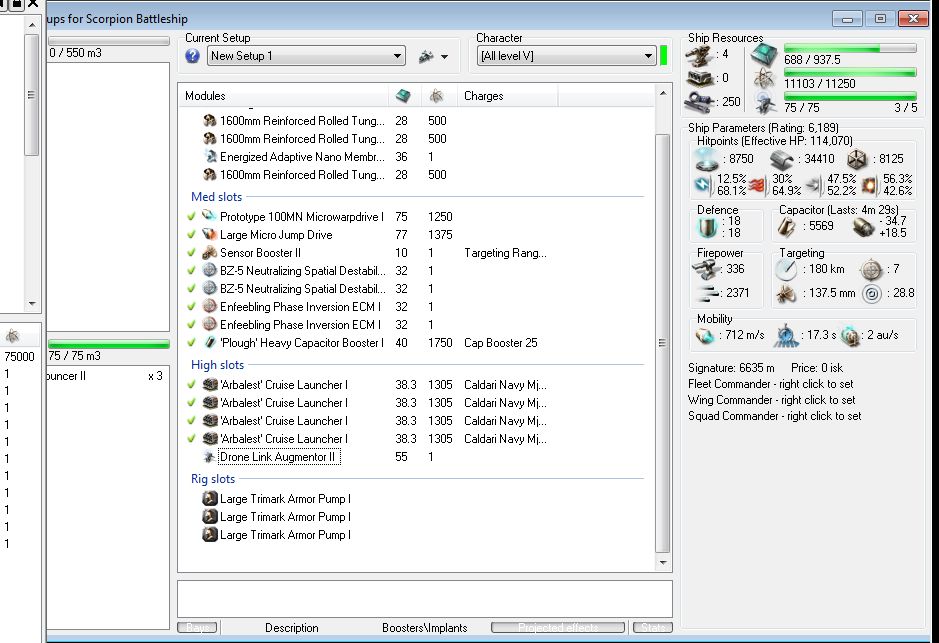
Task: Switch to the Bays tab
Action: (198, 627)
